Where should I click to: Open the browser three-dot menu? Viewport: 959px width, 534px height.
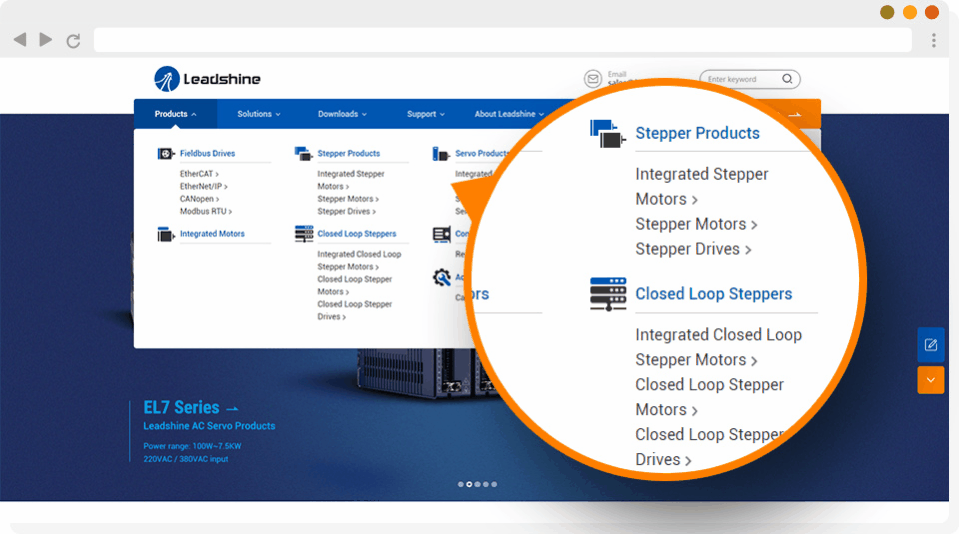tap(933, 40)
